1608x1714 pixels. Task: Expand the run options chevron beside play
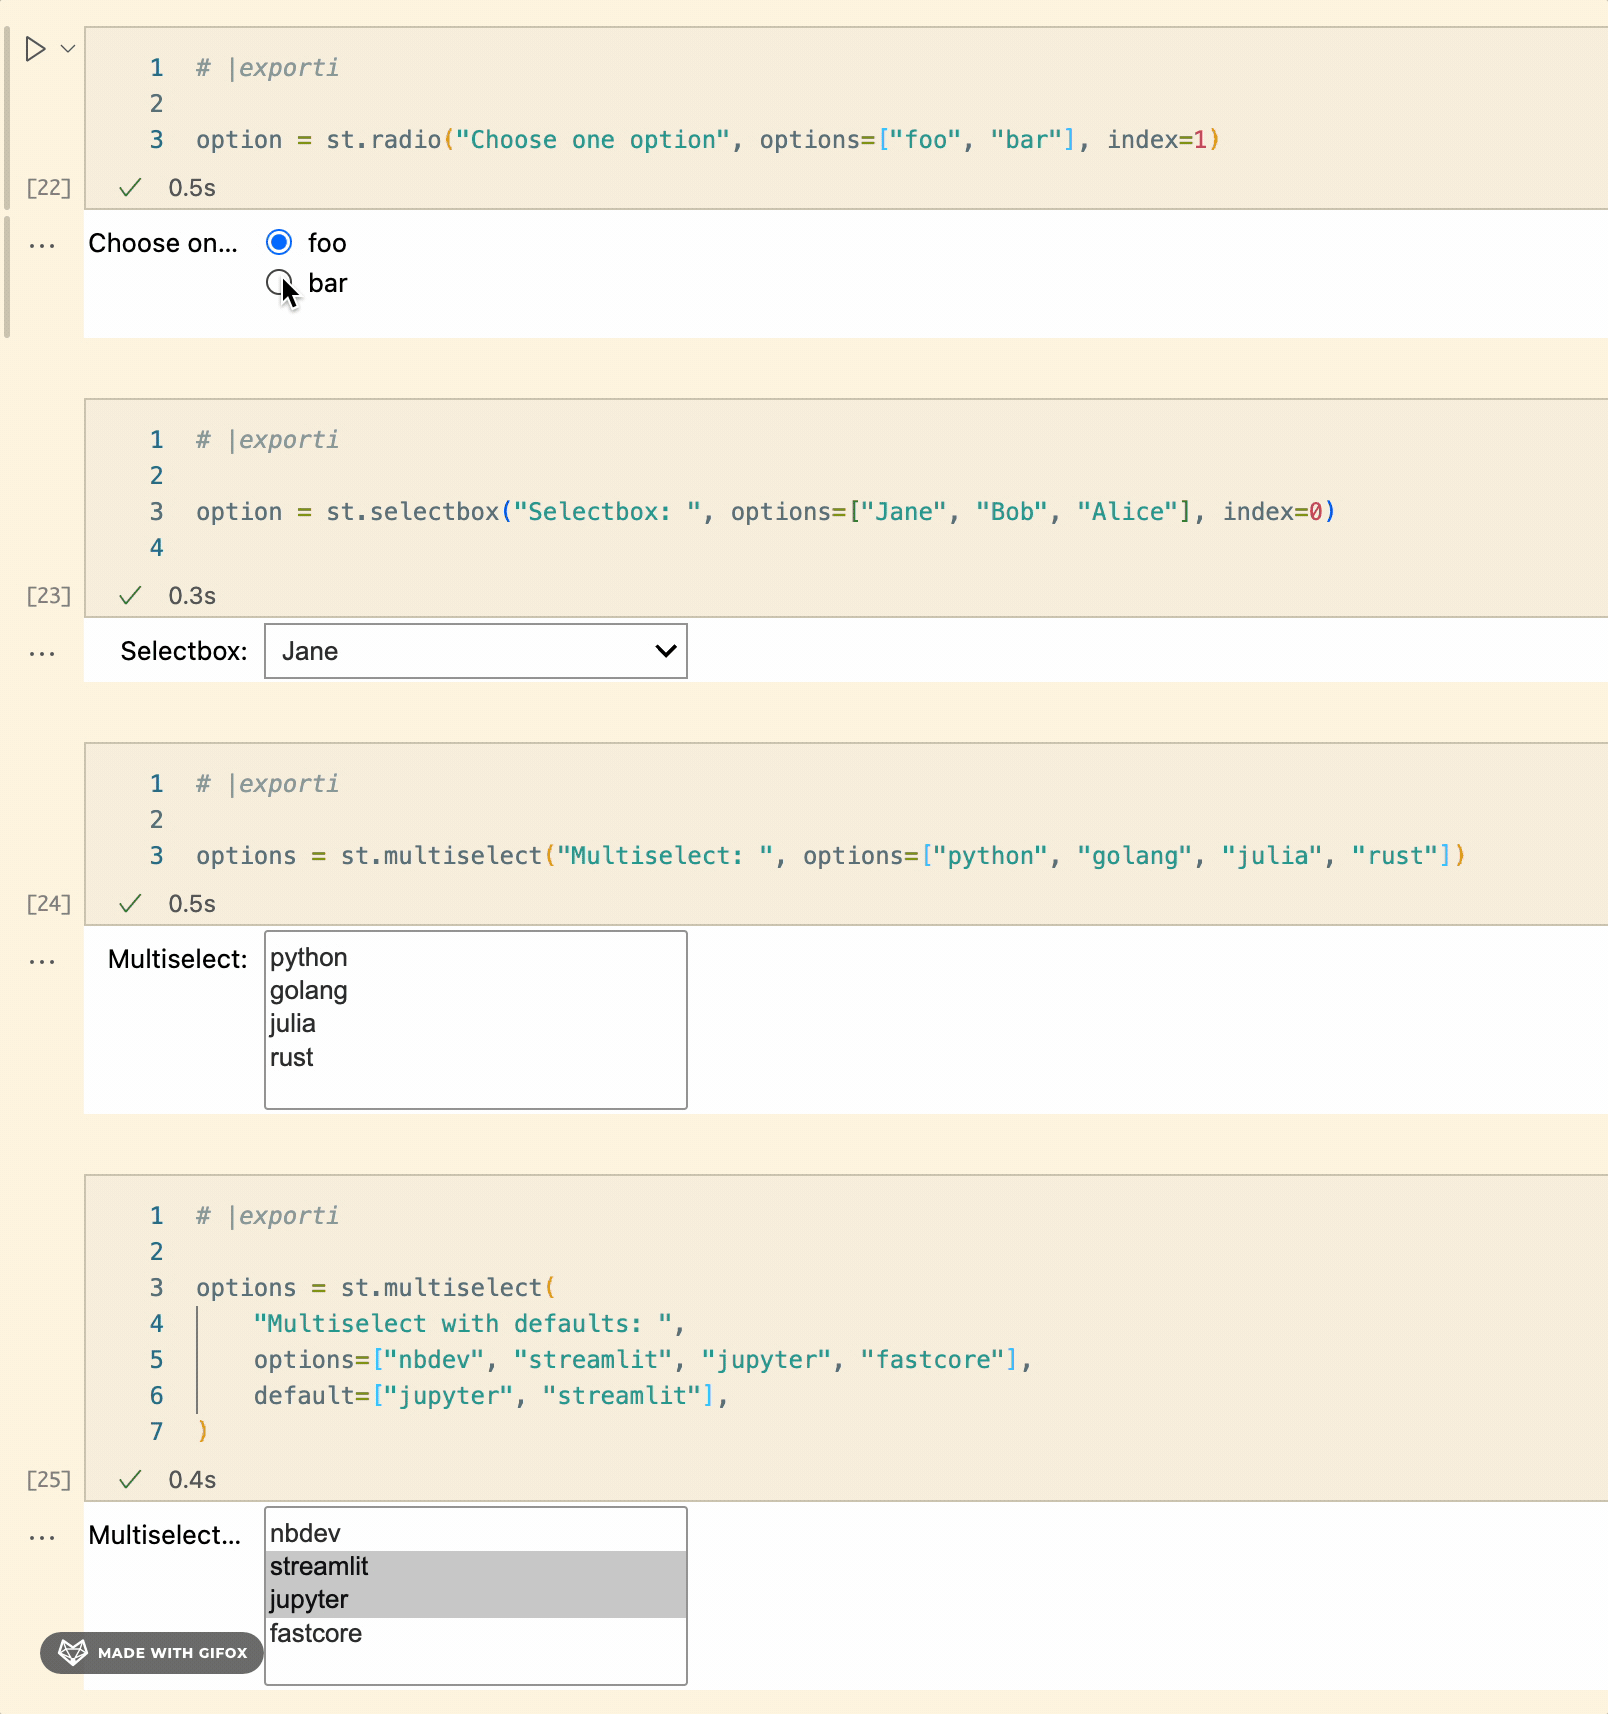(66, 48)
